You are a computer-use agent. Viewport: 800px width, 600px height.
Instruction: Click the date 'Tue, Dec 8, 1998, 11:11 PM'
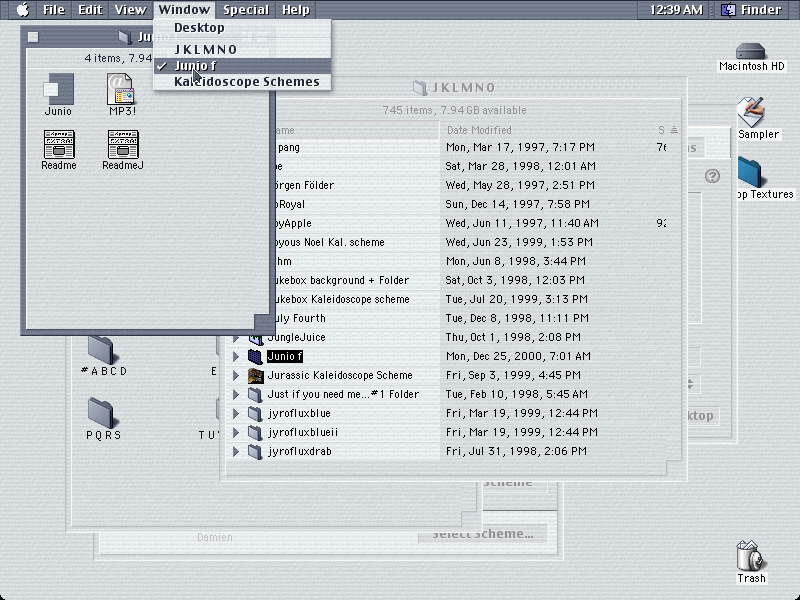[x=517, y=318]
